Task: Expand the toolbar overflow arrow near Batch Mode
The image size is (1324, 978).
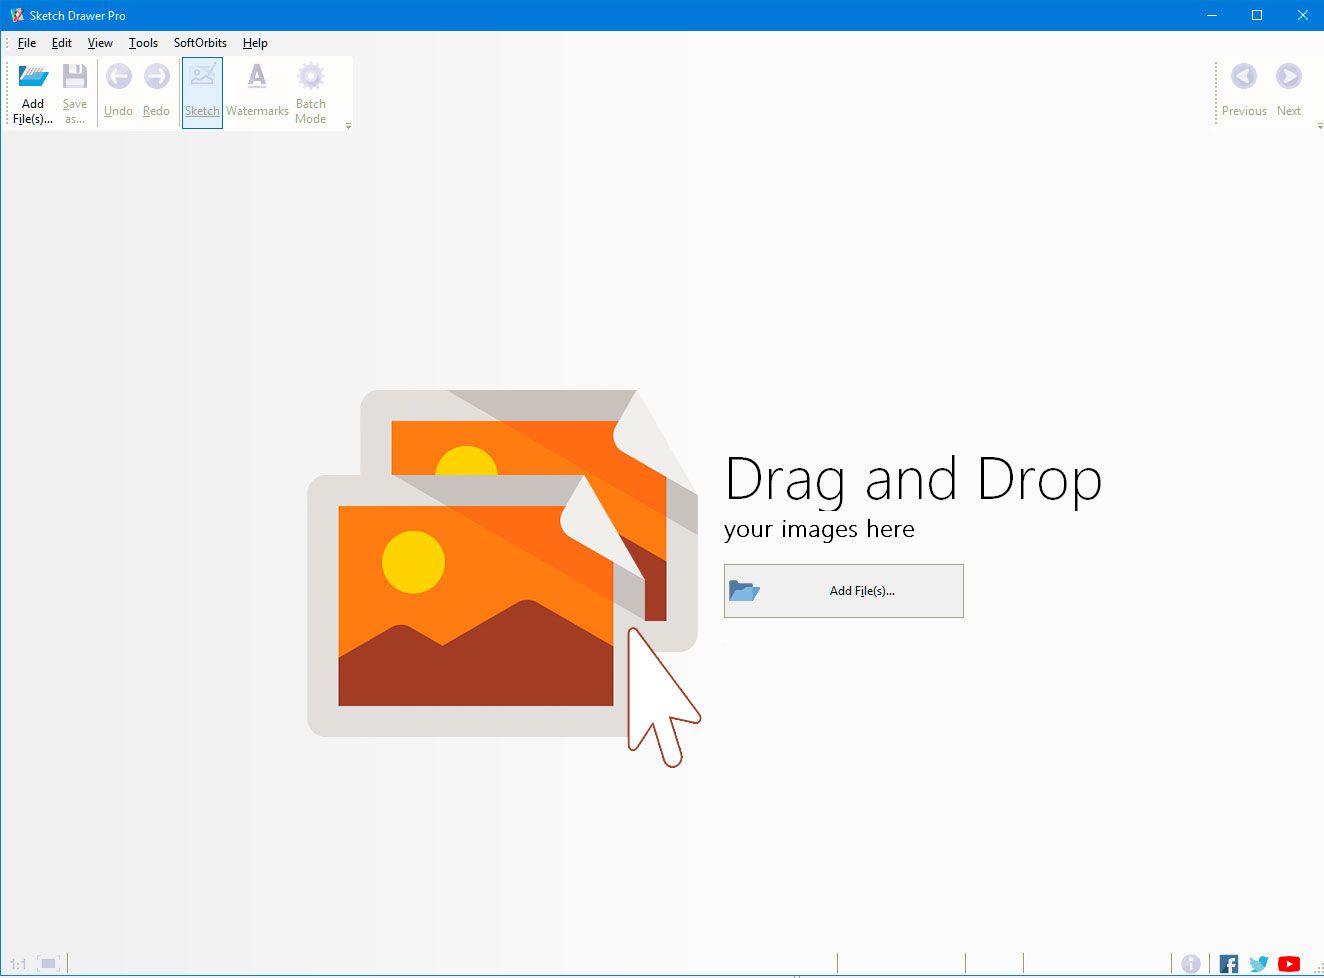Action: point(348,126)
